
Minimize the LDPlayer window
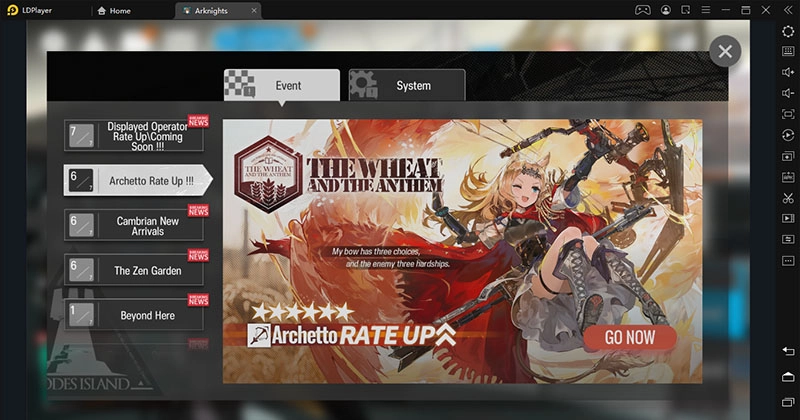point(726,10)
